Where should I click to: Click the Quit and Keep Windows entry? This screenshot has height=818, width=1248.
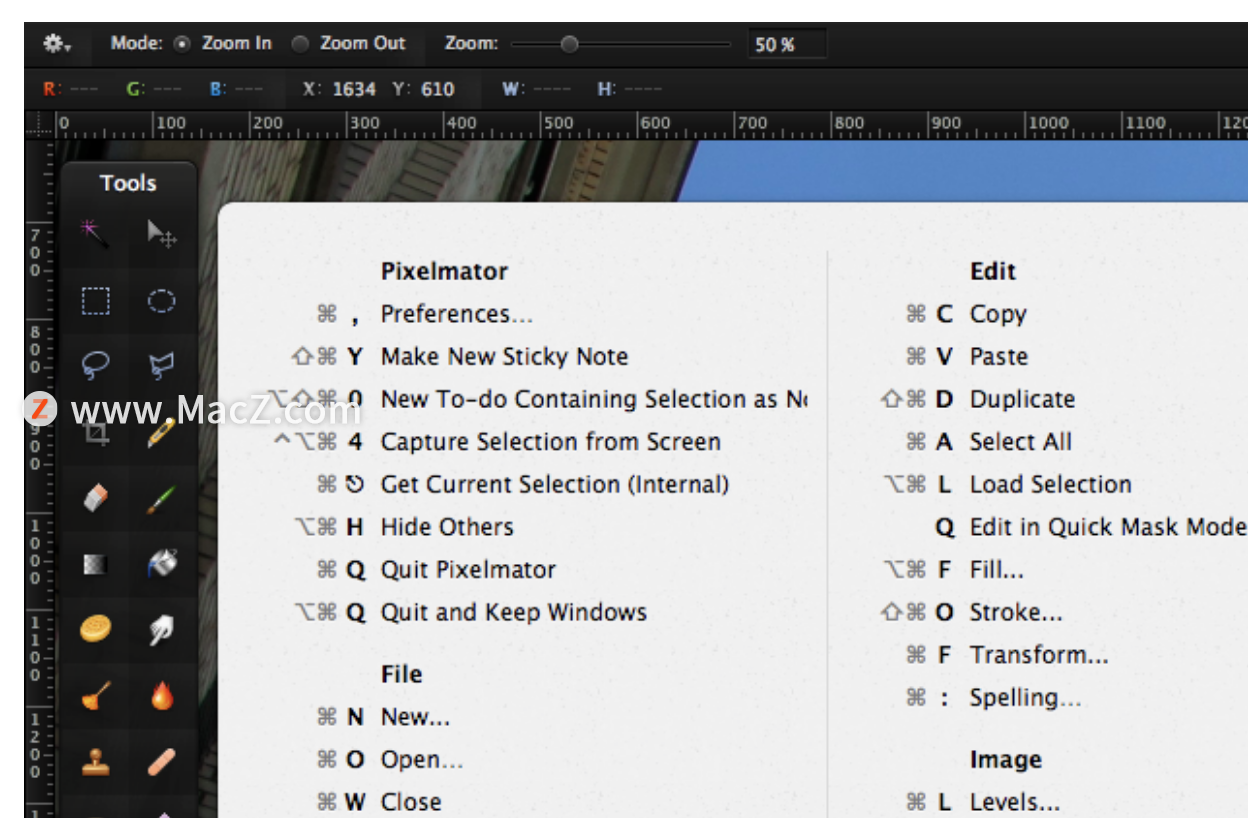(514, 612)
